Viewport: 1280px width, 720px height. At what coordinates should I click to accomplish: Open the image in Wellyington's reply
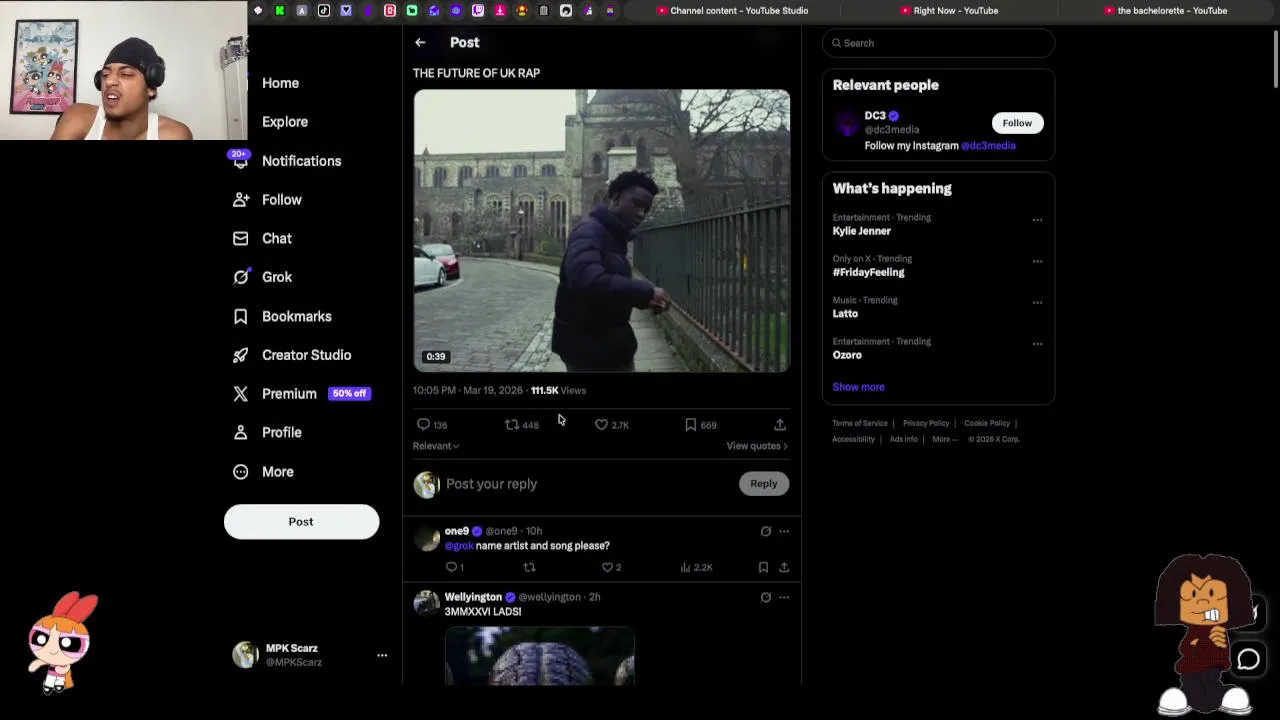point(540,656)
